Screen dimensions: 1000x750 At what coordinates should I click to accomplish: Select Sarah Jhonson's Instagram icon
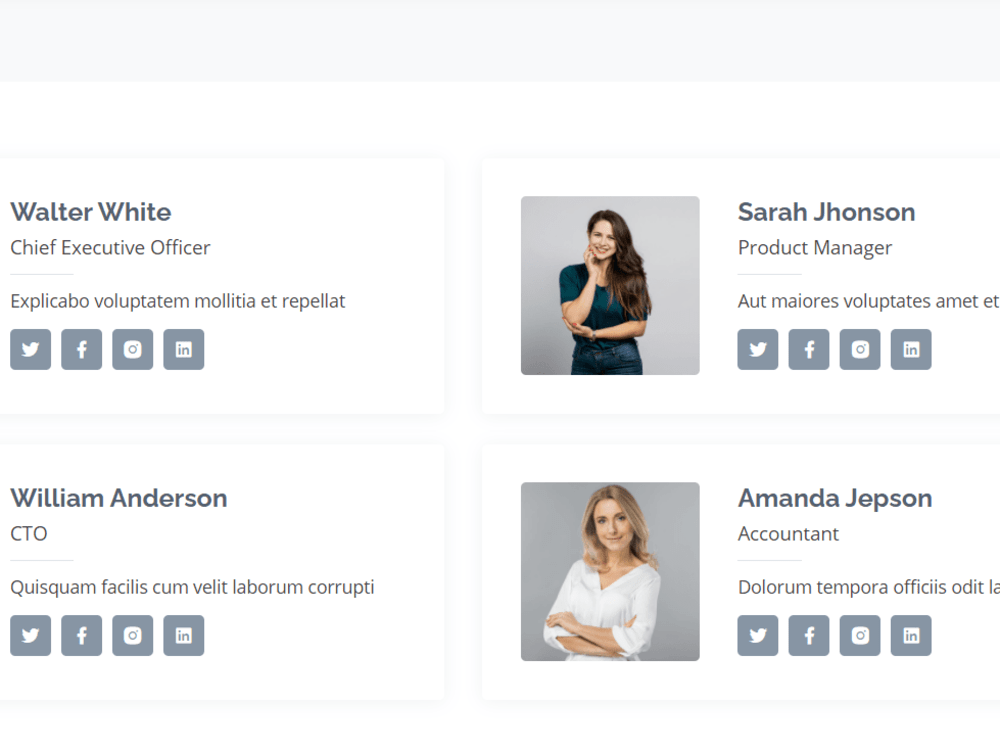[860, 349]
